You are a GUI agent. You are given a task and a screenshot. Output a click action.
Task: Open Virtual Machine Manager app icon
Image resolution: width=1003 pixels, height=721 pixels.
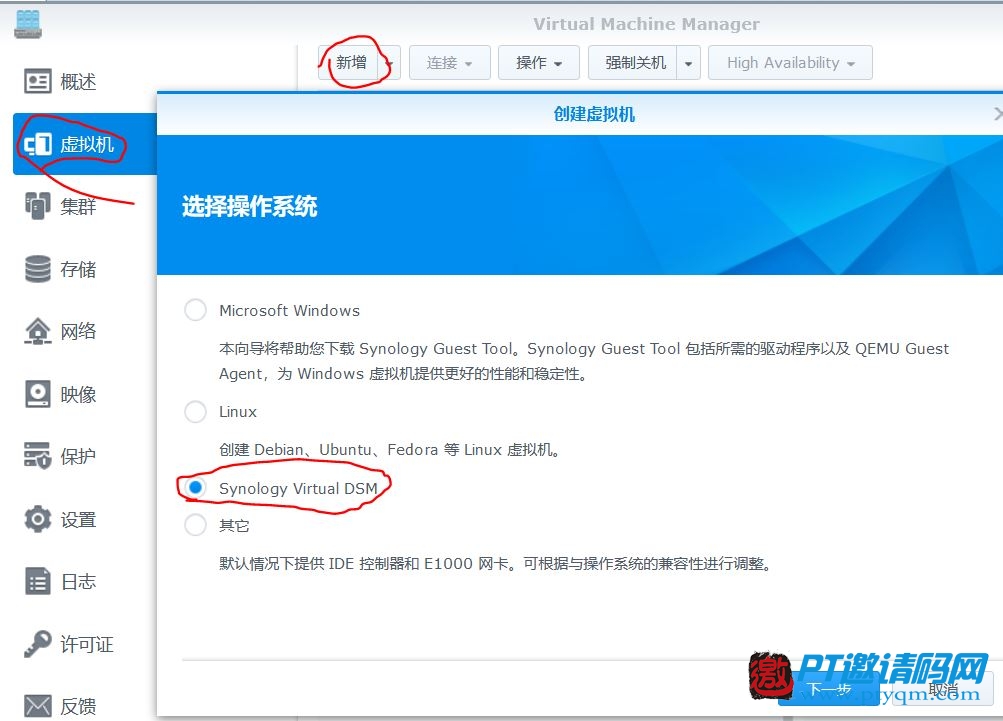(x=28, y=24)
